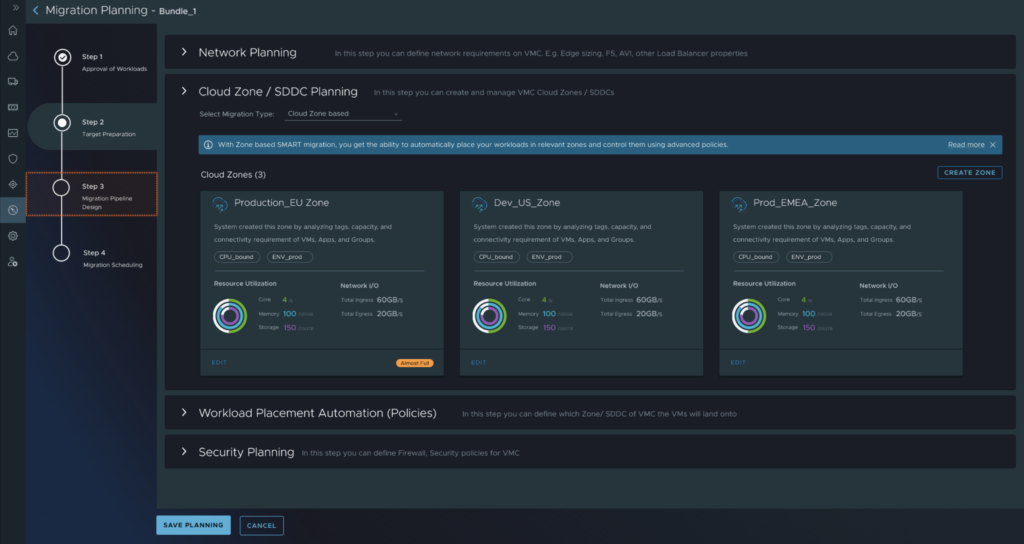Click the Dev_US_Zone cloud icon
Viewport: 1024px width, 544px height.
click(479, 204)
